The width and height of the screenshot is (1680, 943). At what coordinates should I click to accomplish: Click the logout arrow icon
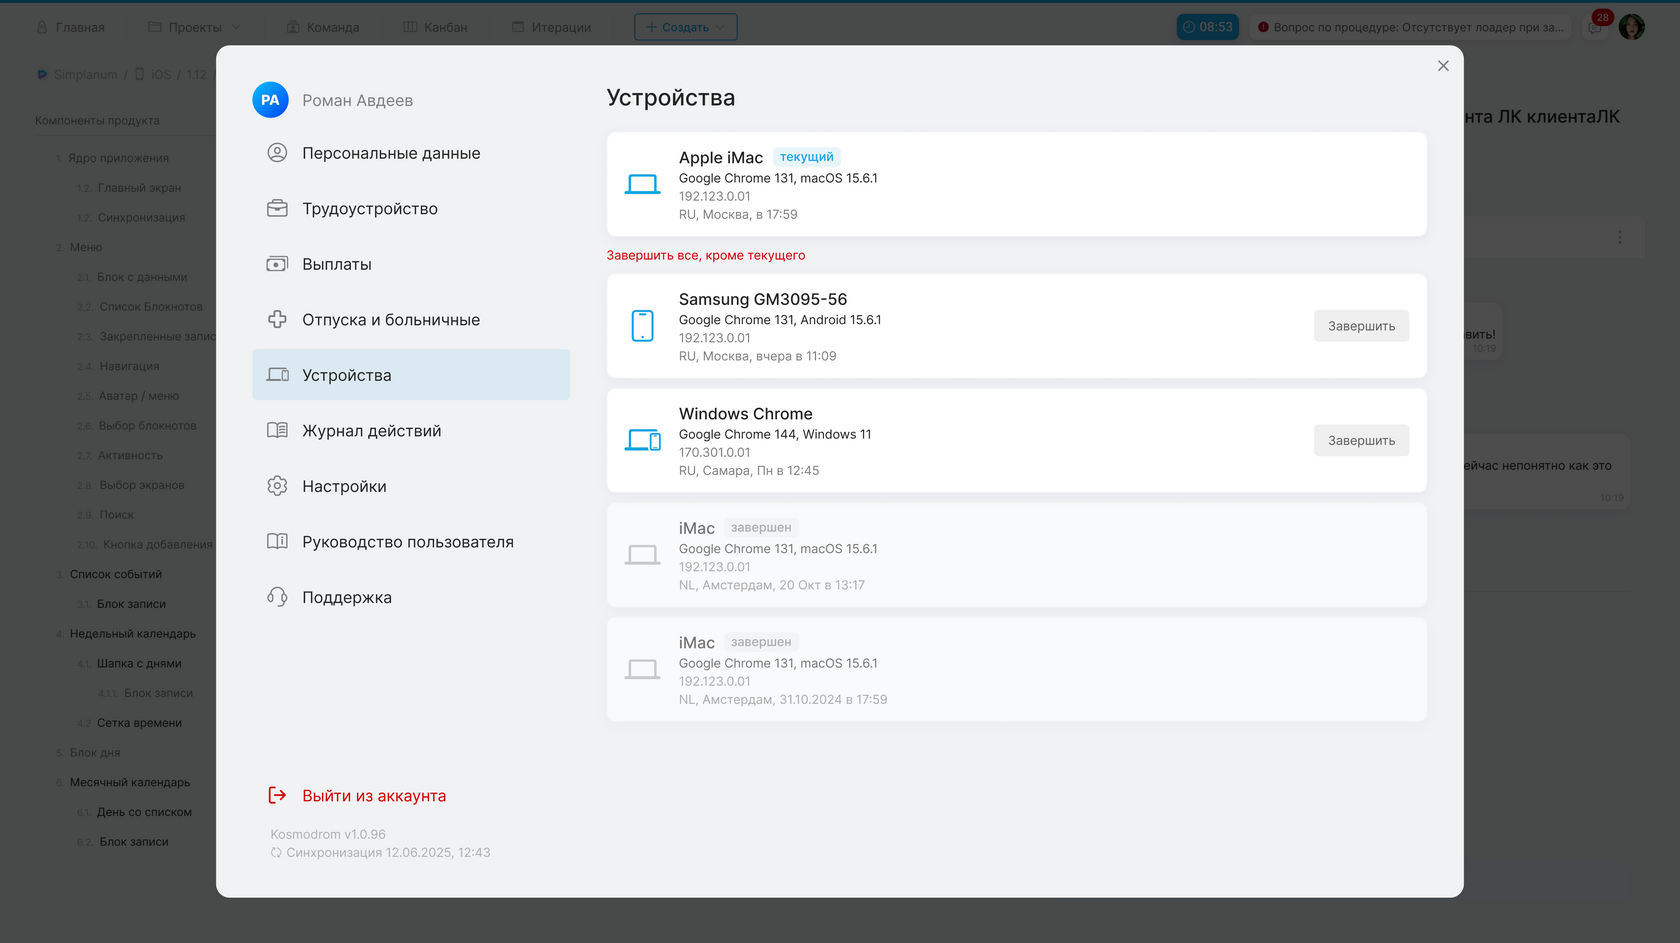click(x=277, y=795)
